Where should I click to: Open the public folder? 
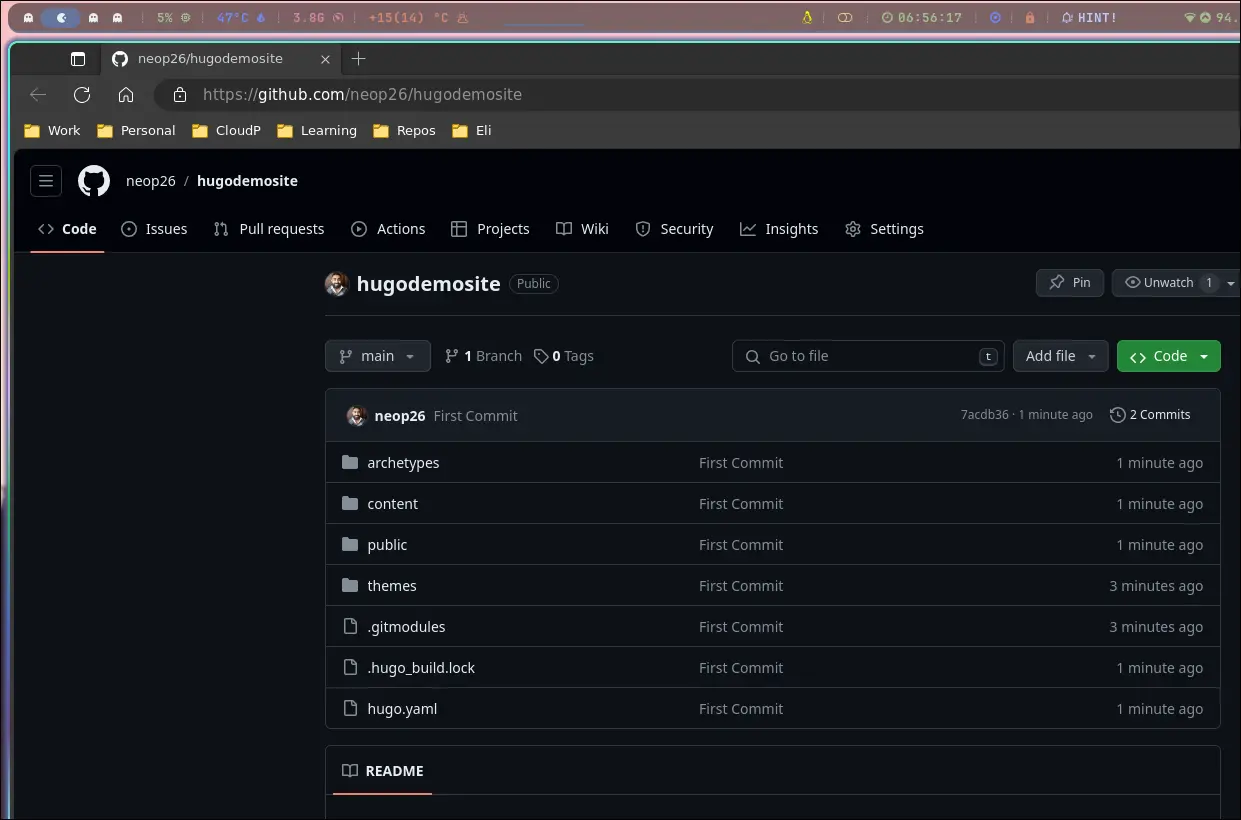387,545
